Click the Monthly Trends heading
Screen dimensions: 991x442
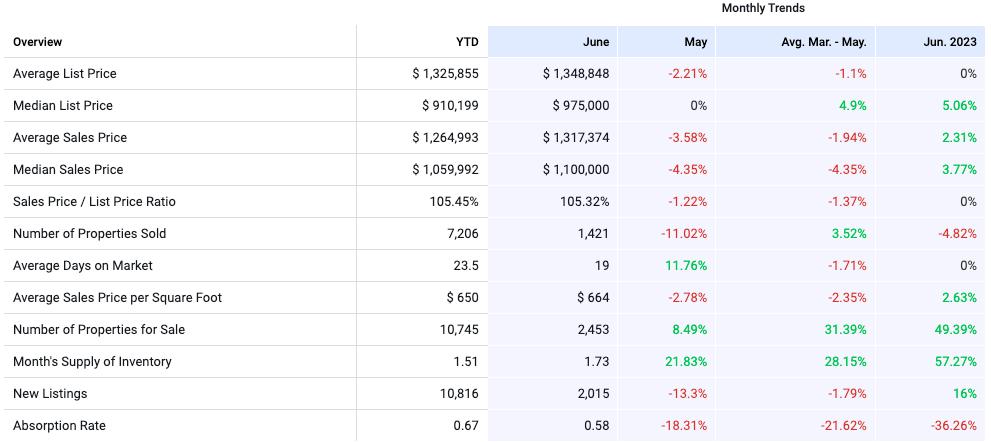point(763,8)
